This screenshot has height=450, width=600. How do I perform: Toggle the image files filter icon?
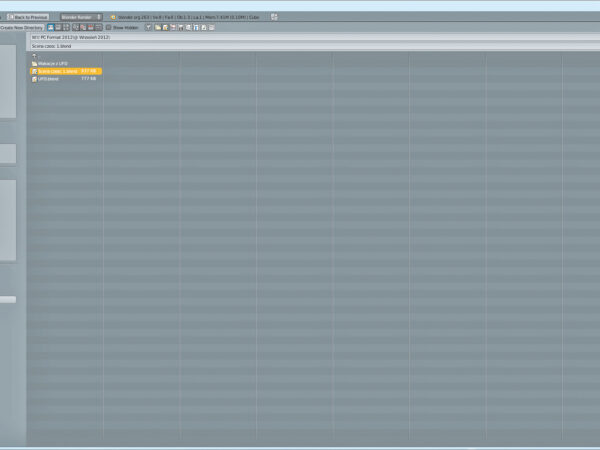pos(173,28)
